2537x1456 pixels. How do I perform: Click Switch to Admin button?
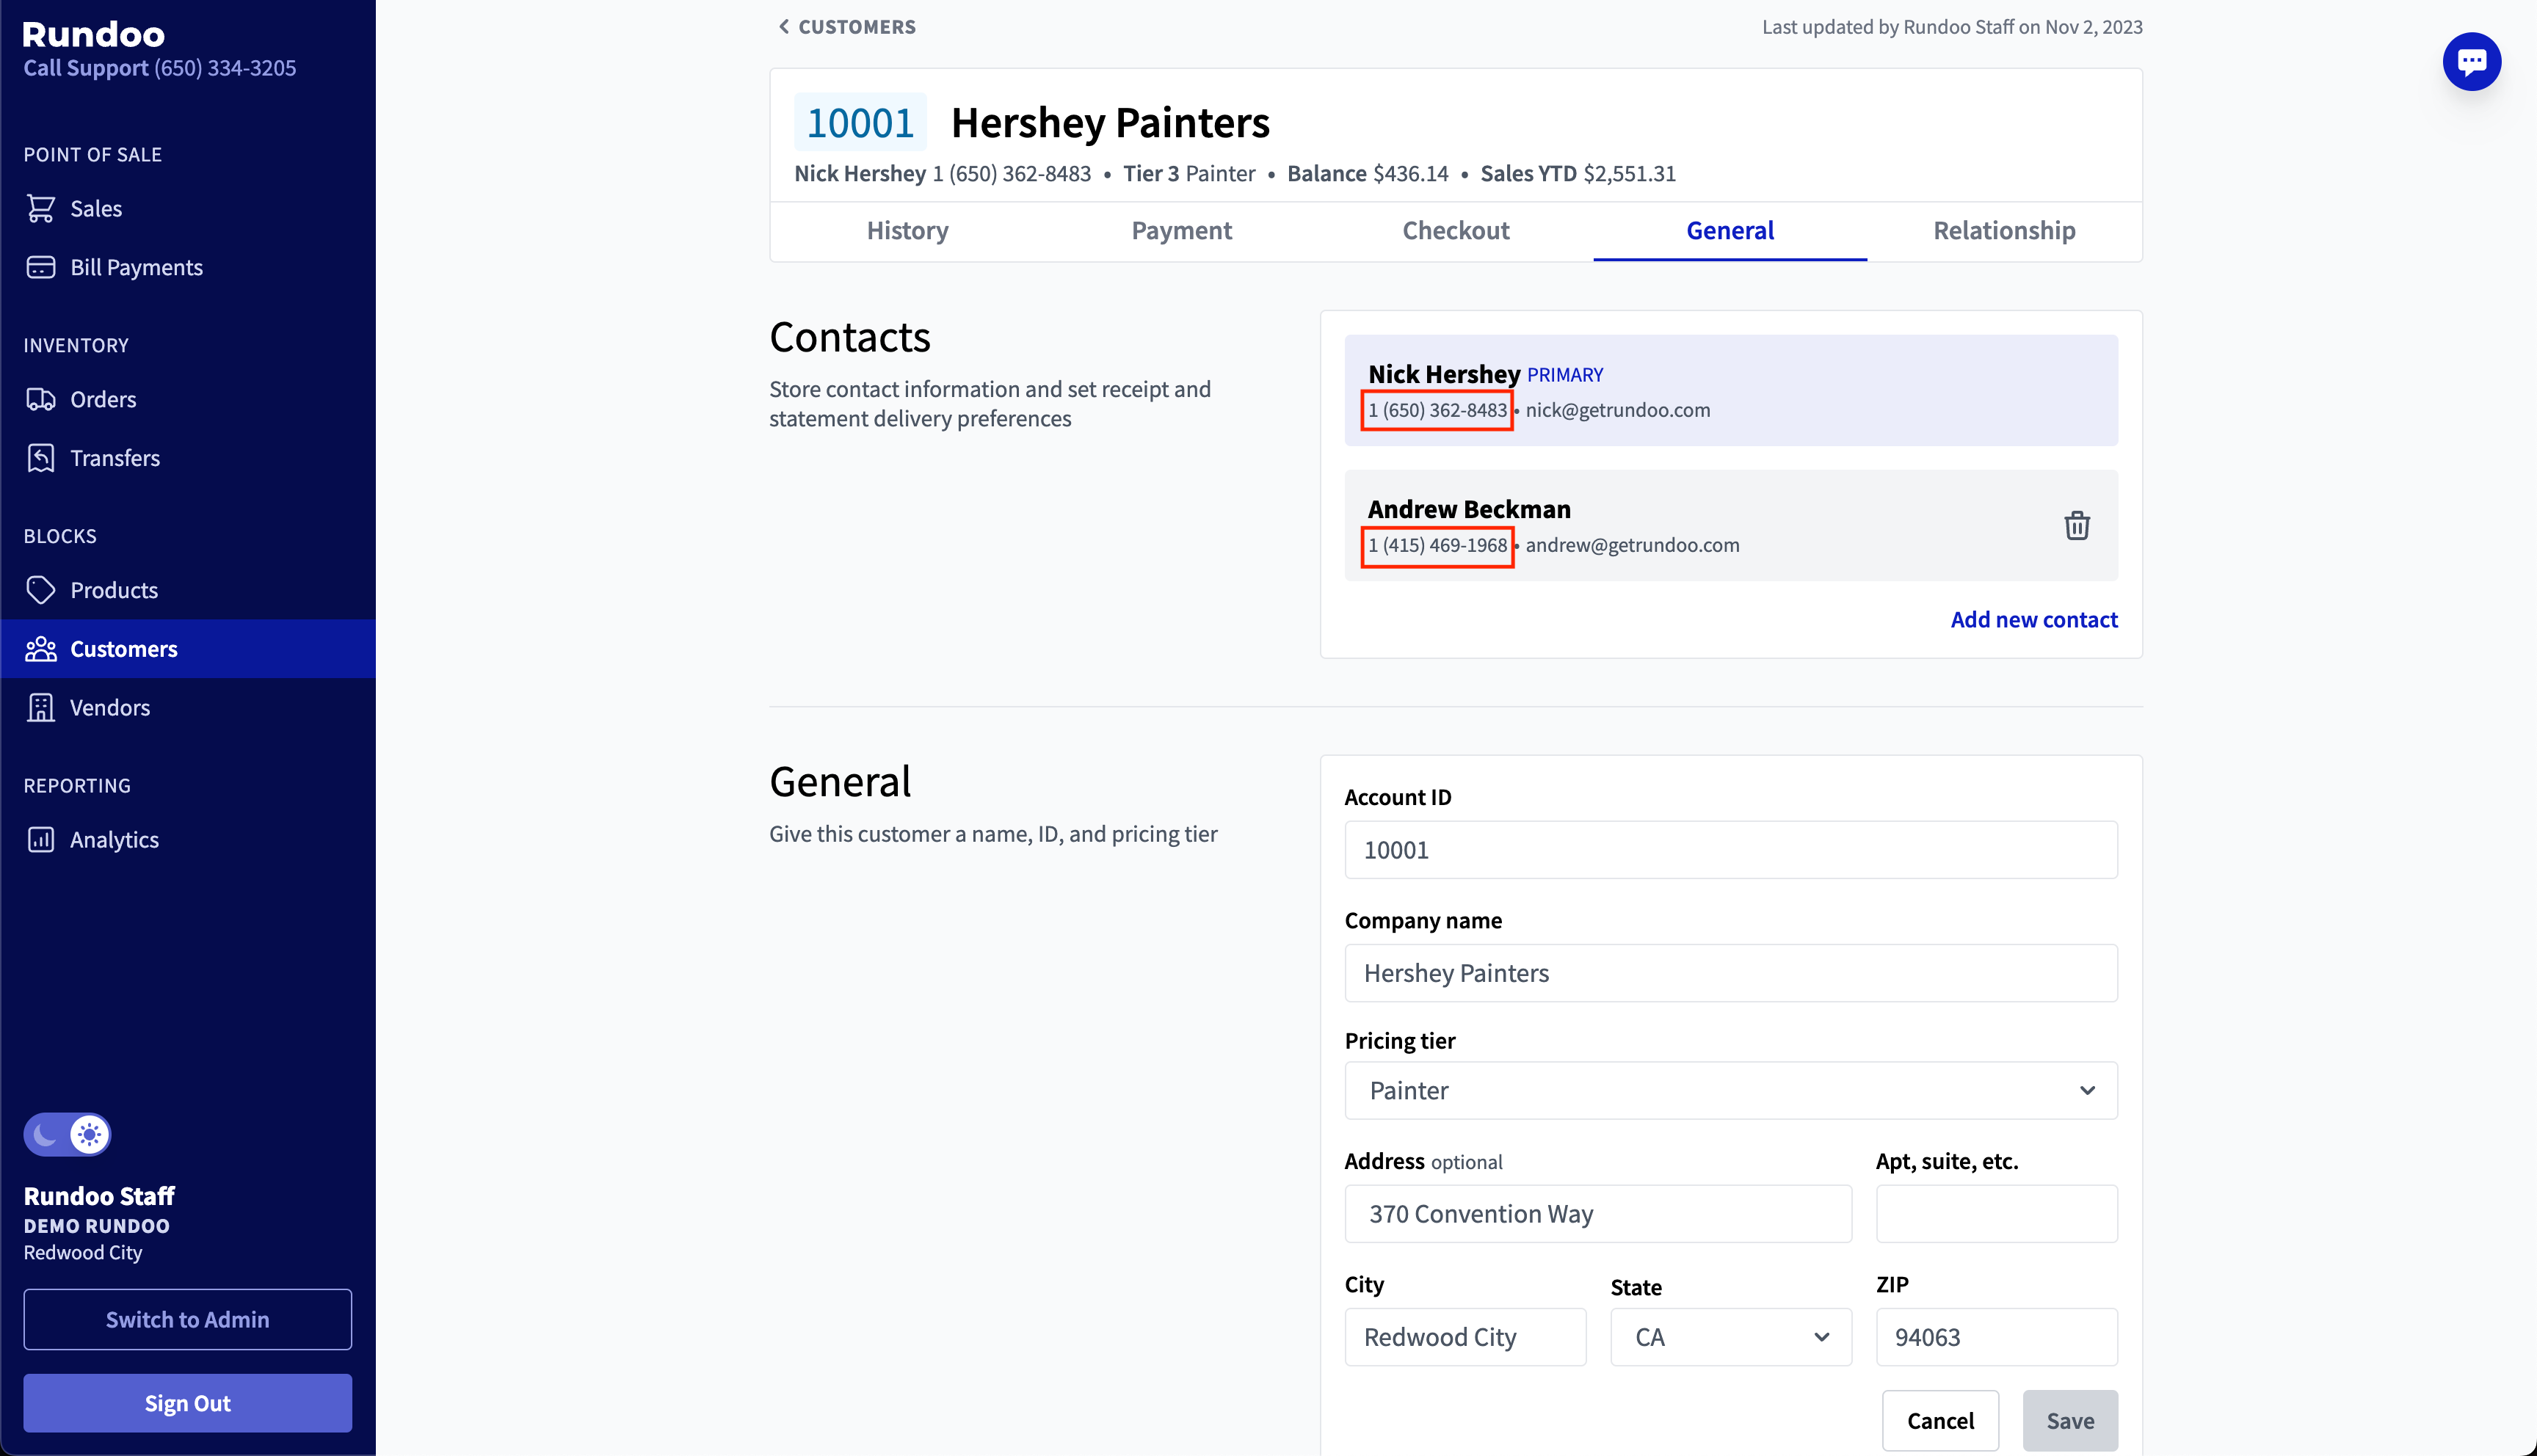tap(187, 1319)
